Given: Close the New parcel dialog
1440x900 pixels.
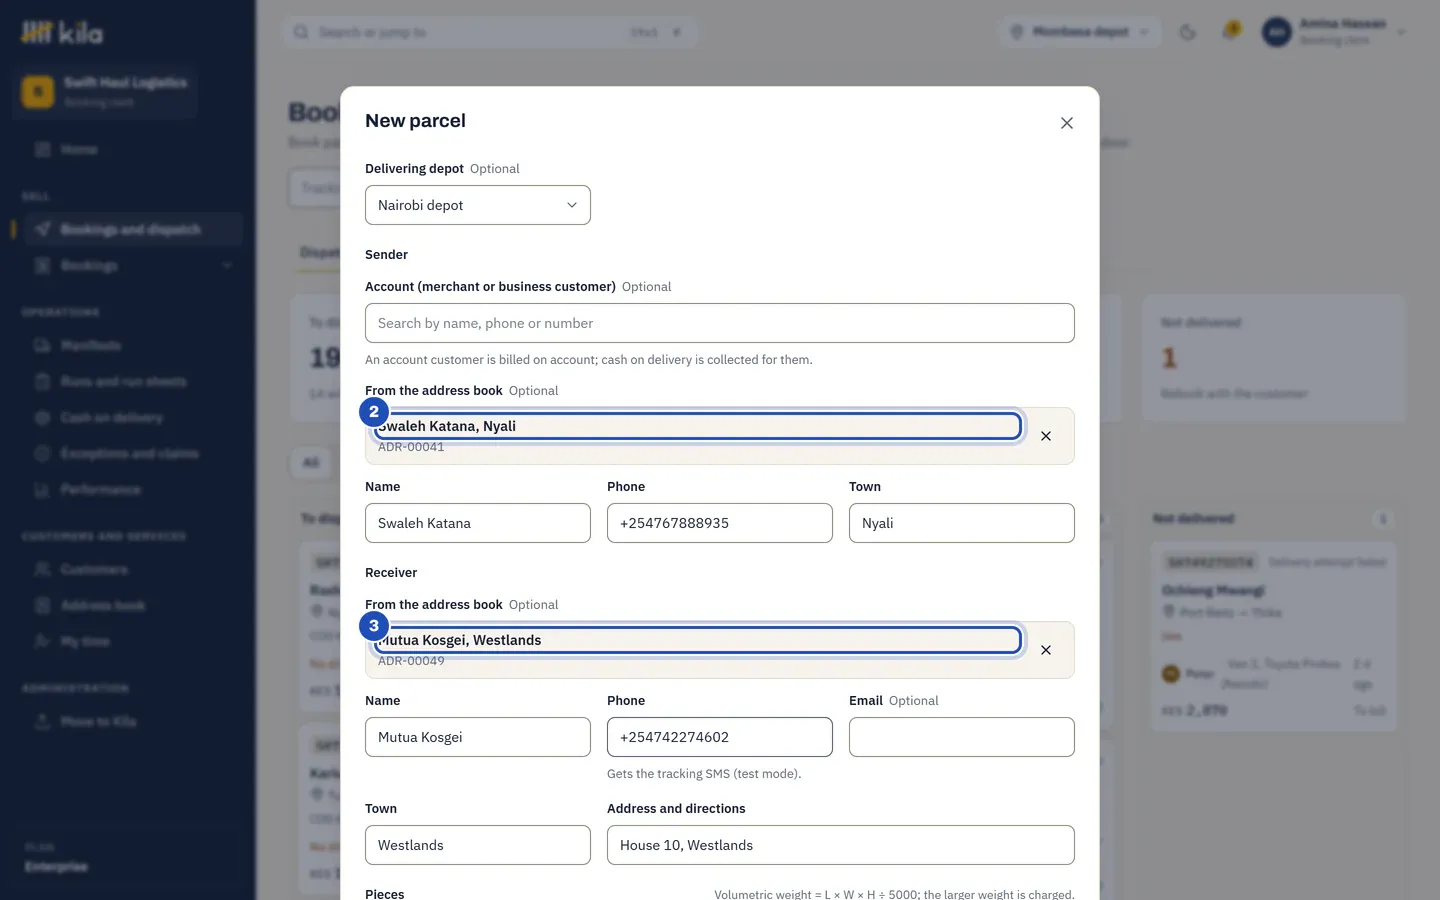Looking at the screenshot, I should tap(1067, 123).
